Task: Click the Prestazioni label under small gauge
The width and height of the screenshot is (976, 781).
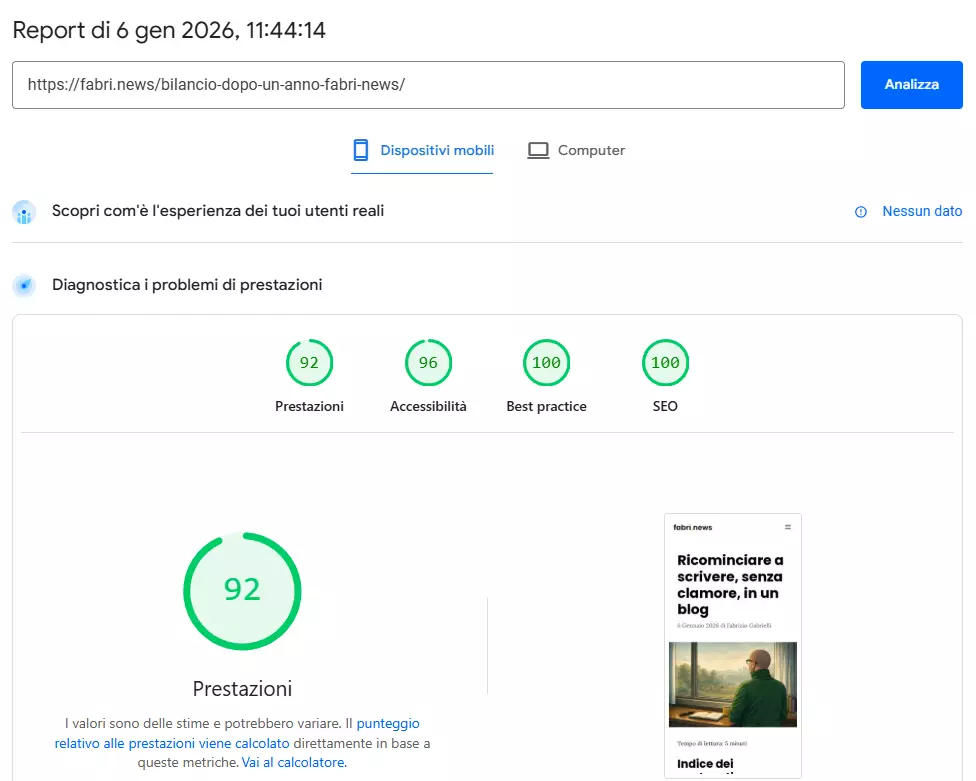Action: point(309,406)
